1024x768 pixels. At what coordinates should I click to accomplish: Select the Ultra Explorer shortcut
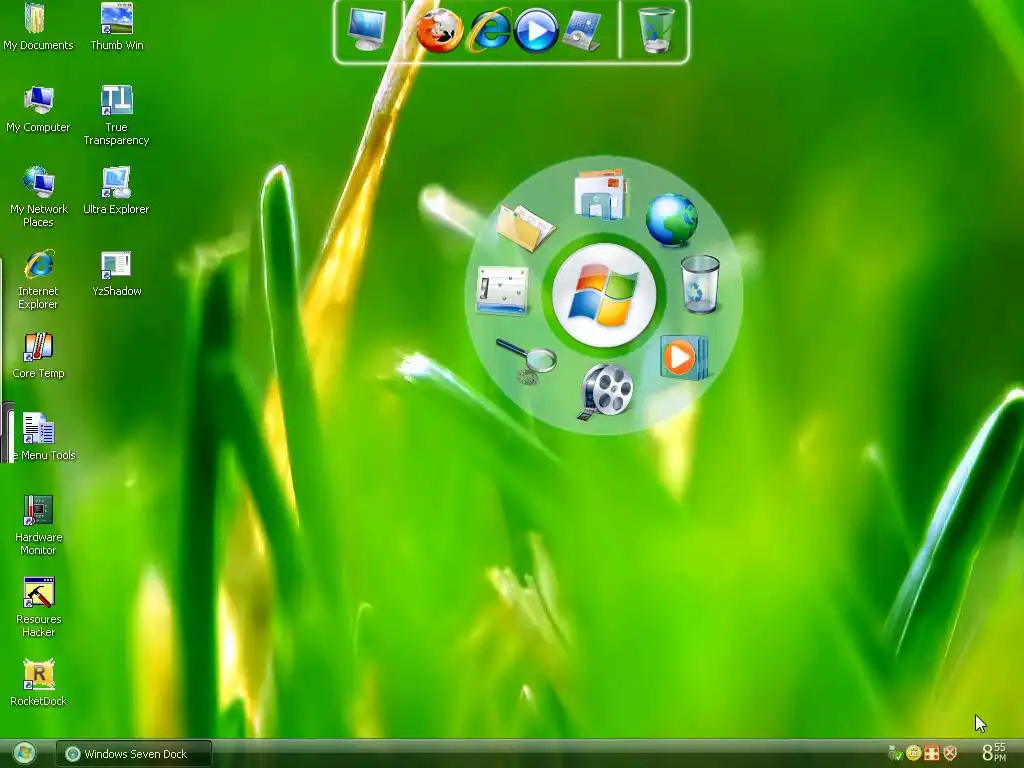[116, 191]
